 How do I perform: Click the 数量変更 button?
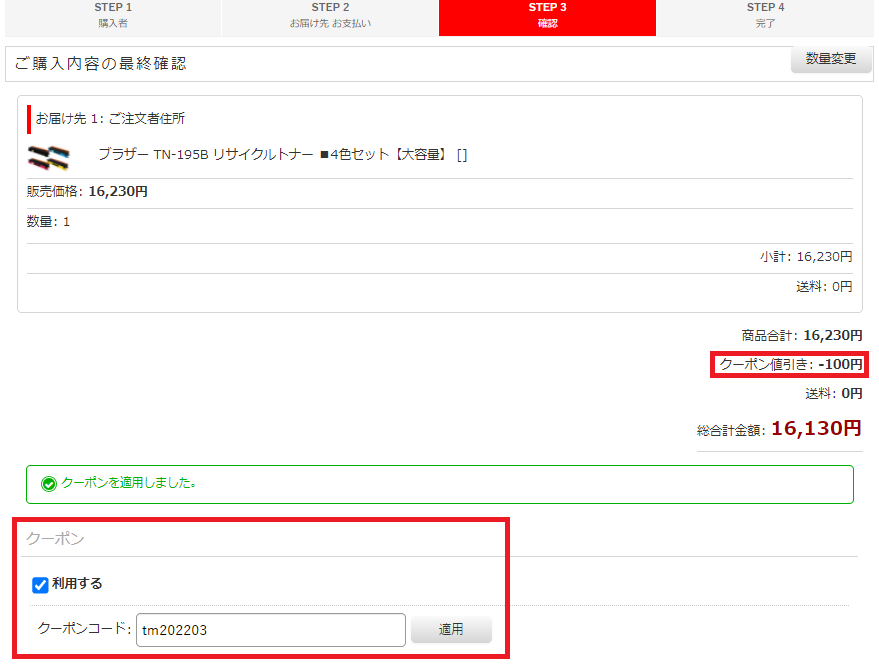pos(831,59)
